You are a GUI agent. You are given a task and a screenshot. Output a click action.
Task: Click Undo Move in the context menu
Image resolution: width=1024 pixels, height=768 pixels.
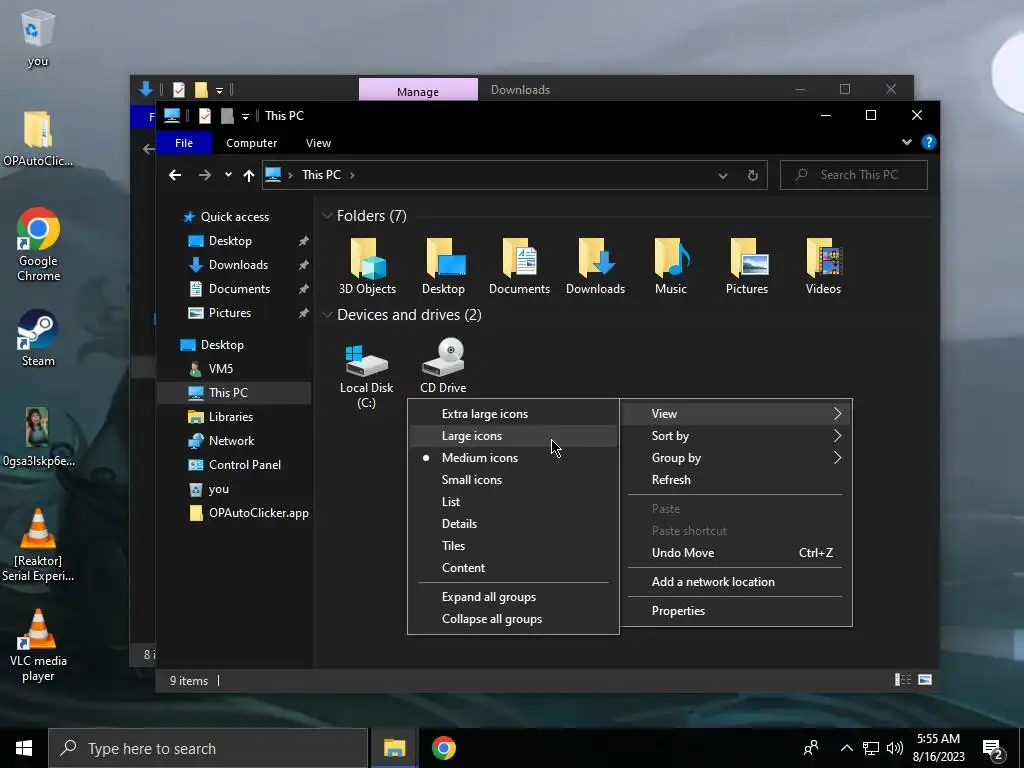pyautogui.click(x=736, y=552)
